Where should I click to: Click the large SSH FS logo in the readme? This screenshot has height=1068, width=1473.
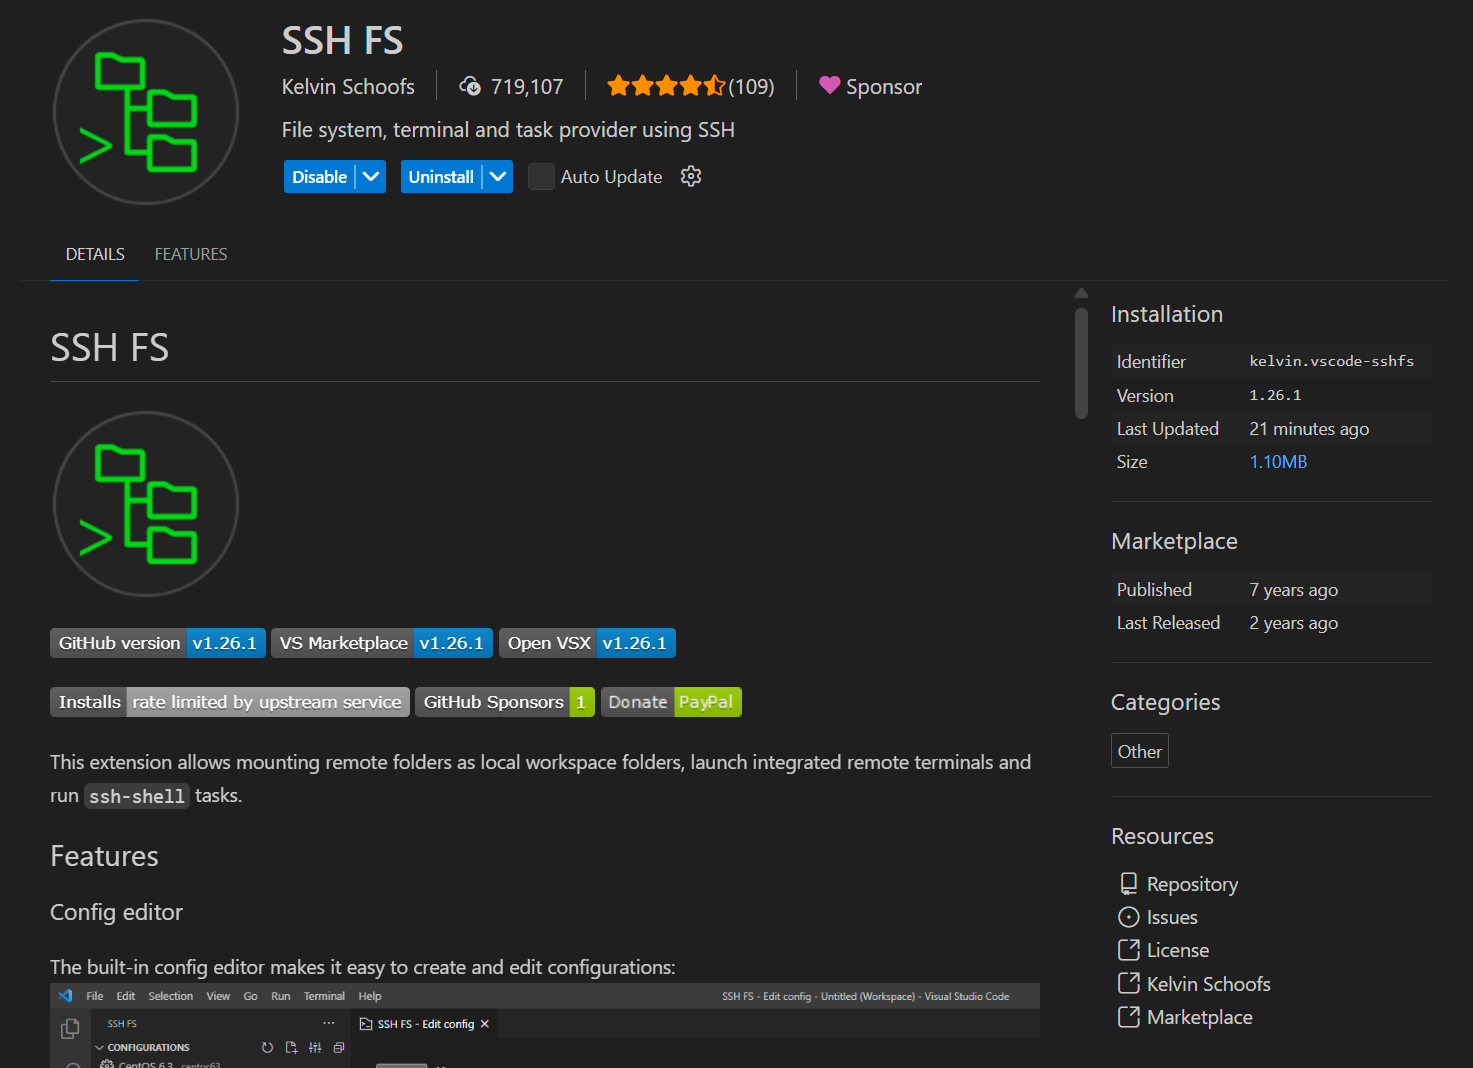click(x=146, y=504)
